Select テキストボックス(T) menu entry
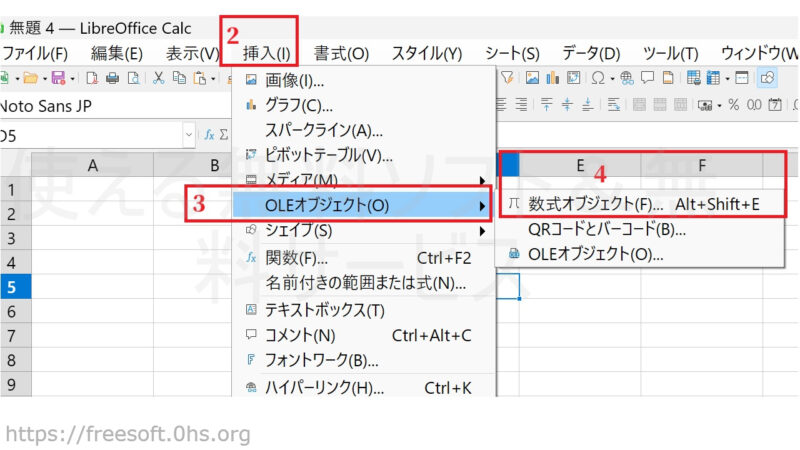 click(364, 310)
